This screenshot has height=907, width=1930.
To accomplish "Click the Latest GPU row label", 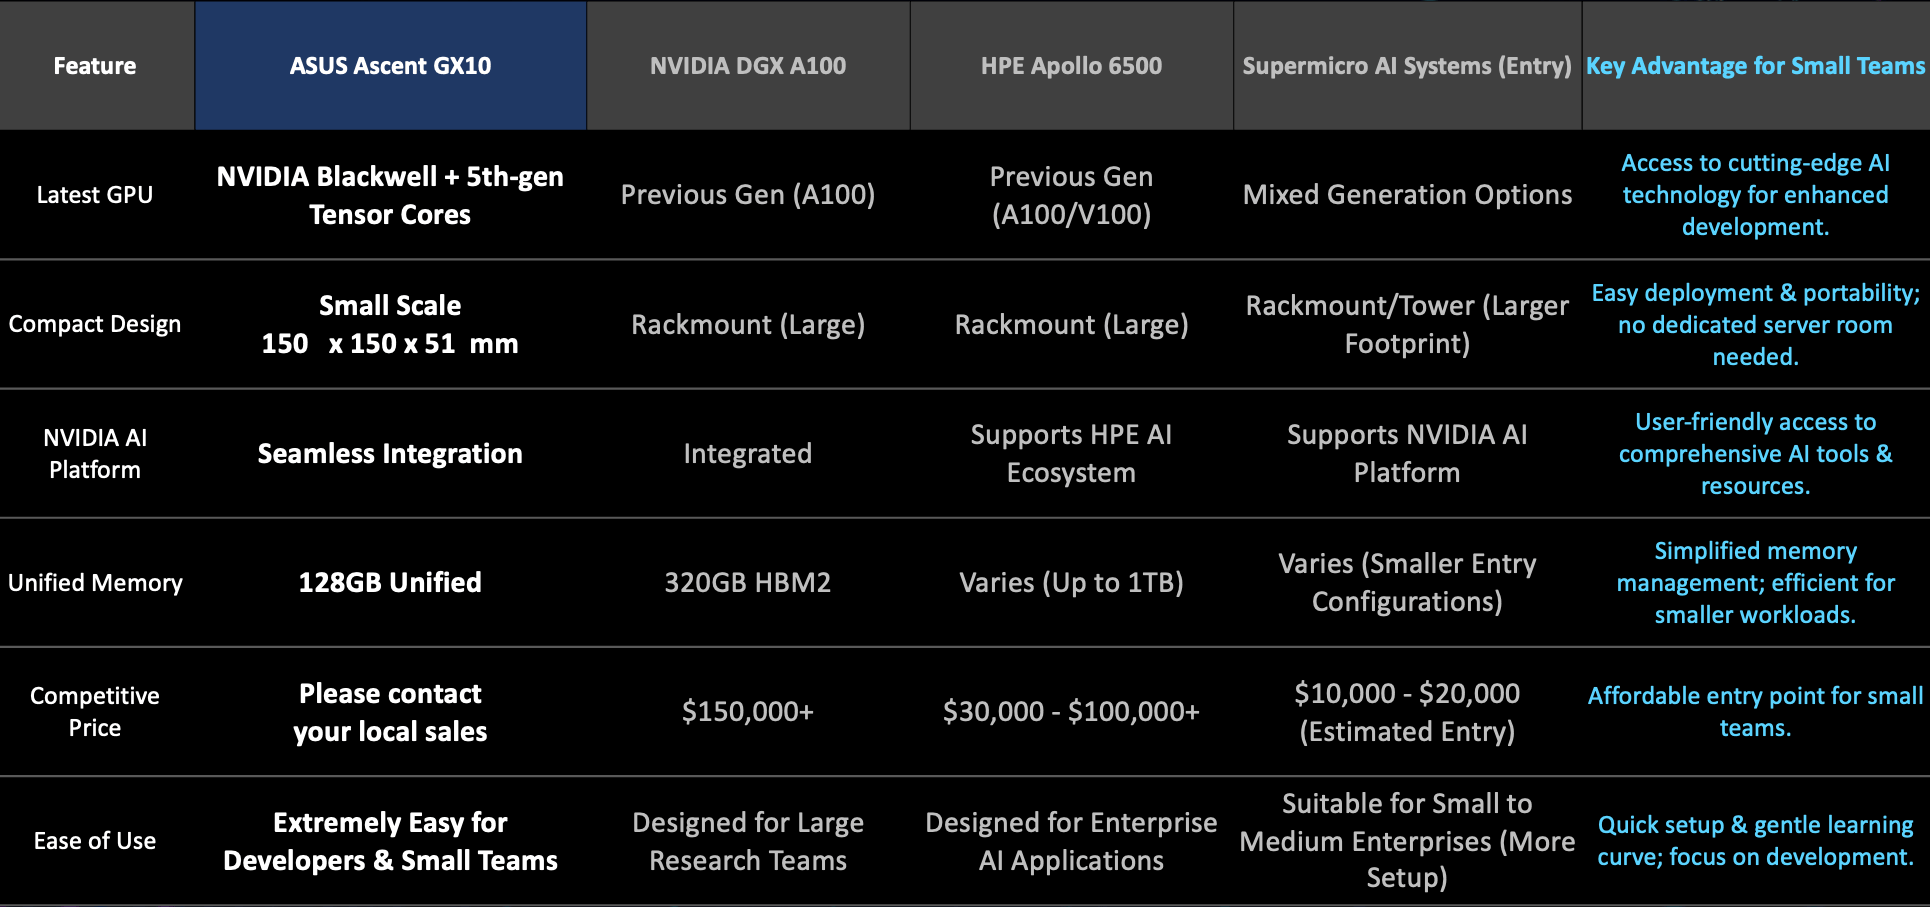I will point(95,195).
